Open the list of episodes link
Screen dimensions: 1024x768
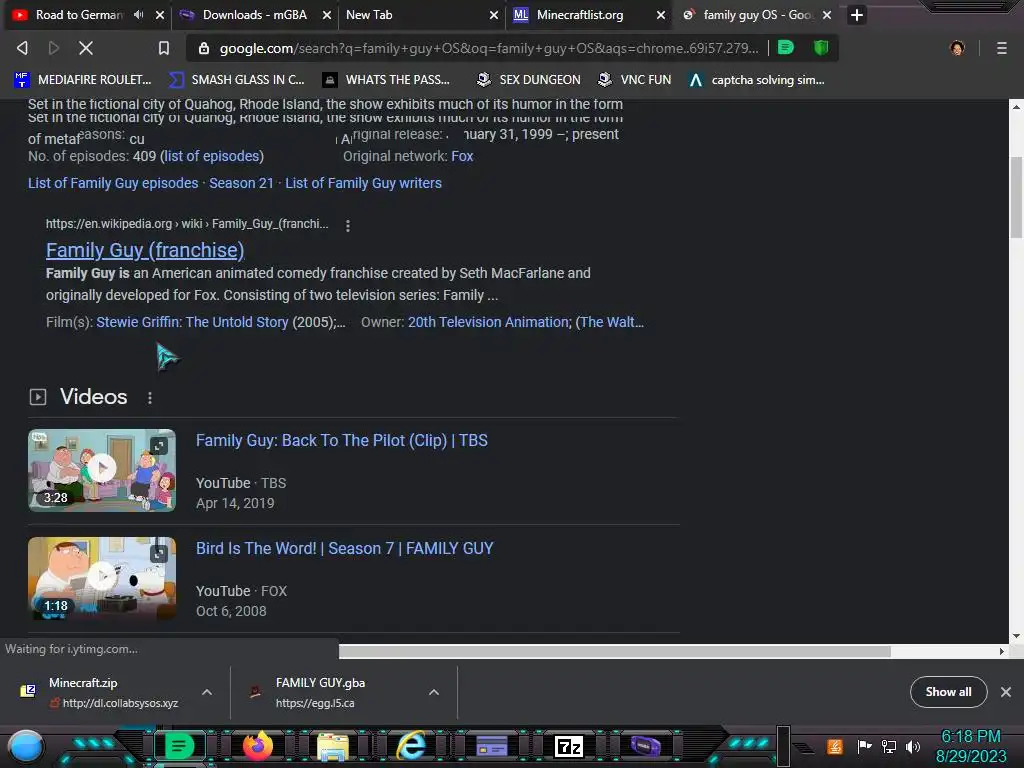[212, 156]
